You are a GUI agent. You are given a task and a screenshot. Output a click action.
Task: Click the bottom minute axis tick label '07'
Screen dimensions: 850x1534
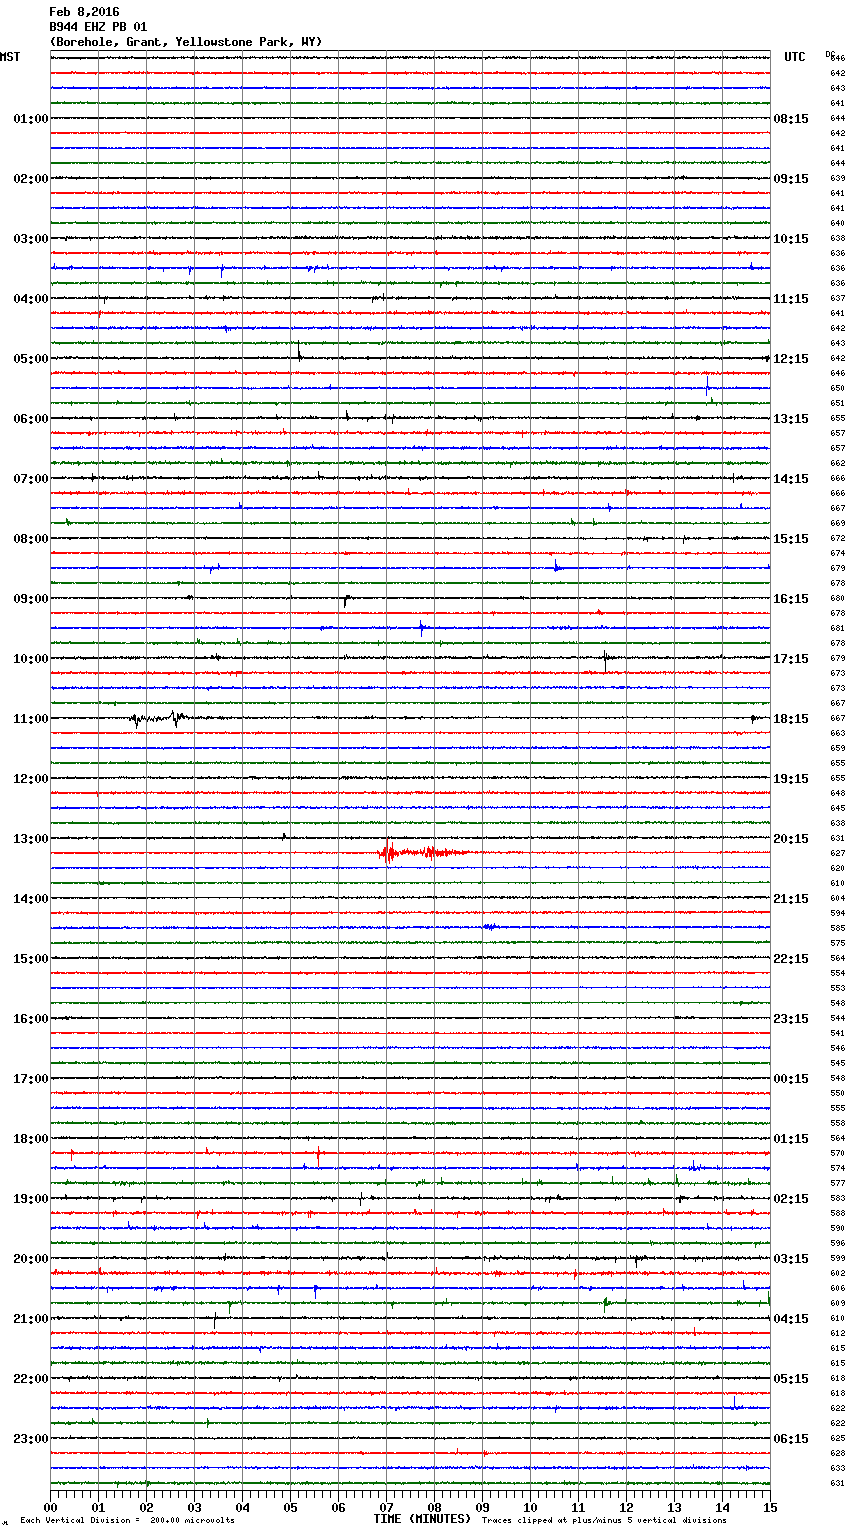(x=386, y=1508)
